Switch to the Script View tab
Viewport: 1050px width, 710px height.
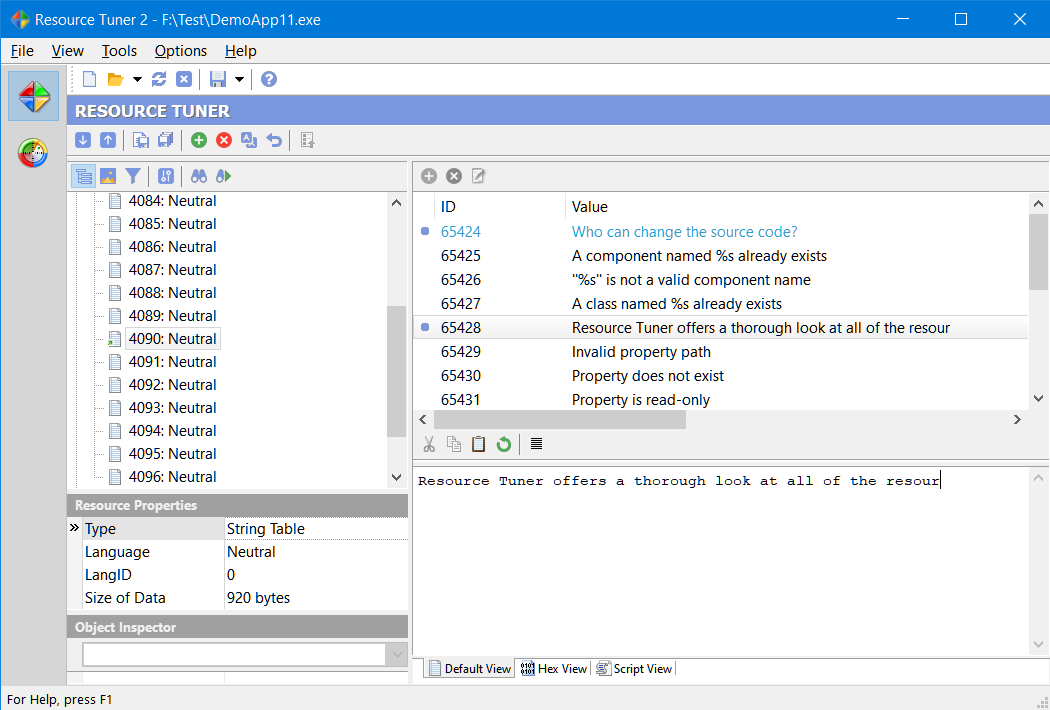[x=634, y=668]
